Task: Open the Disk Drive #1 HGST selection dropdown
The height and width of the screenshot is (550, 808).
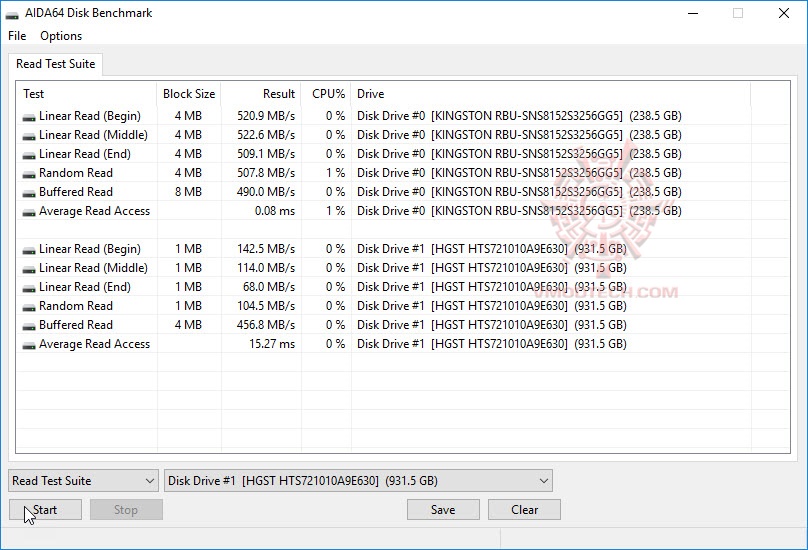Action: [358, 480]
